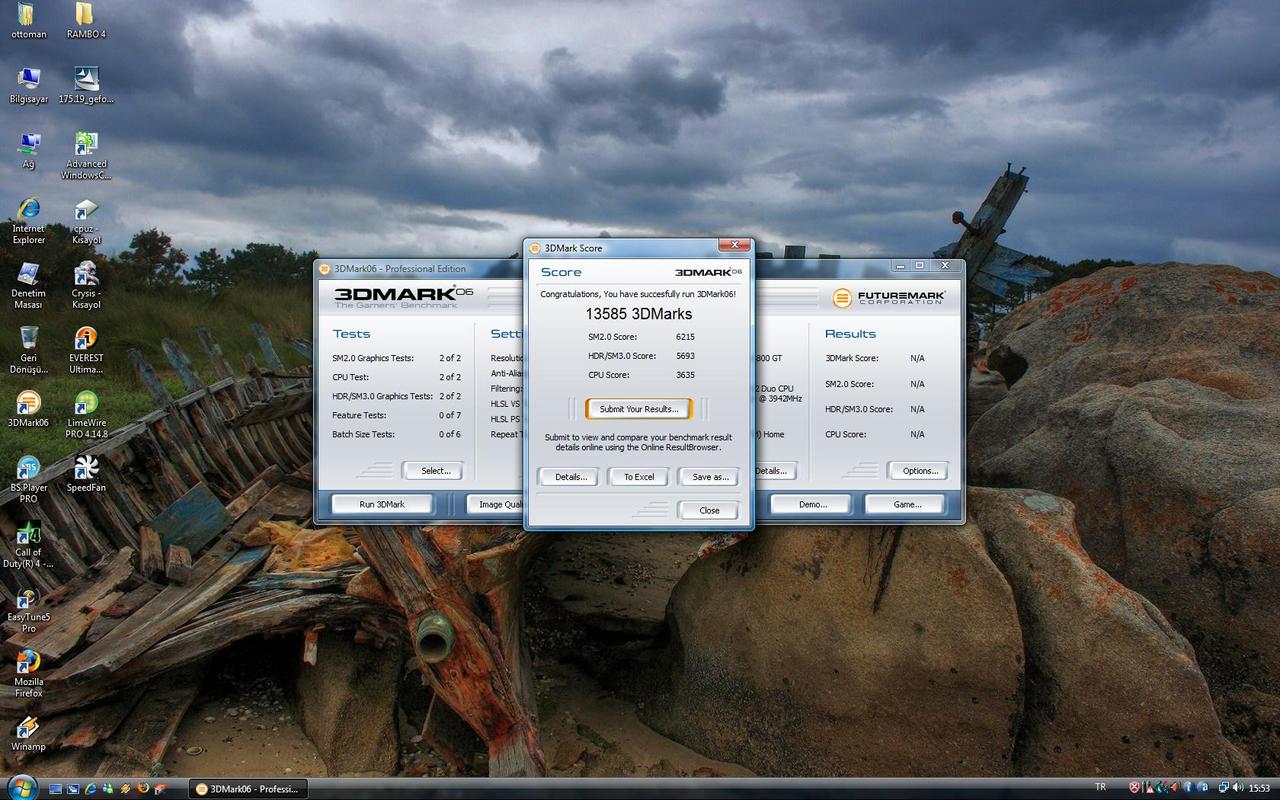
Task: Click Select... button under Tests
Action: [x=435, y=470]
